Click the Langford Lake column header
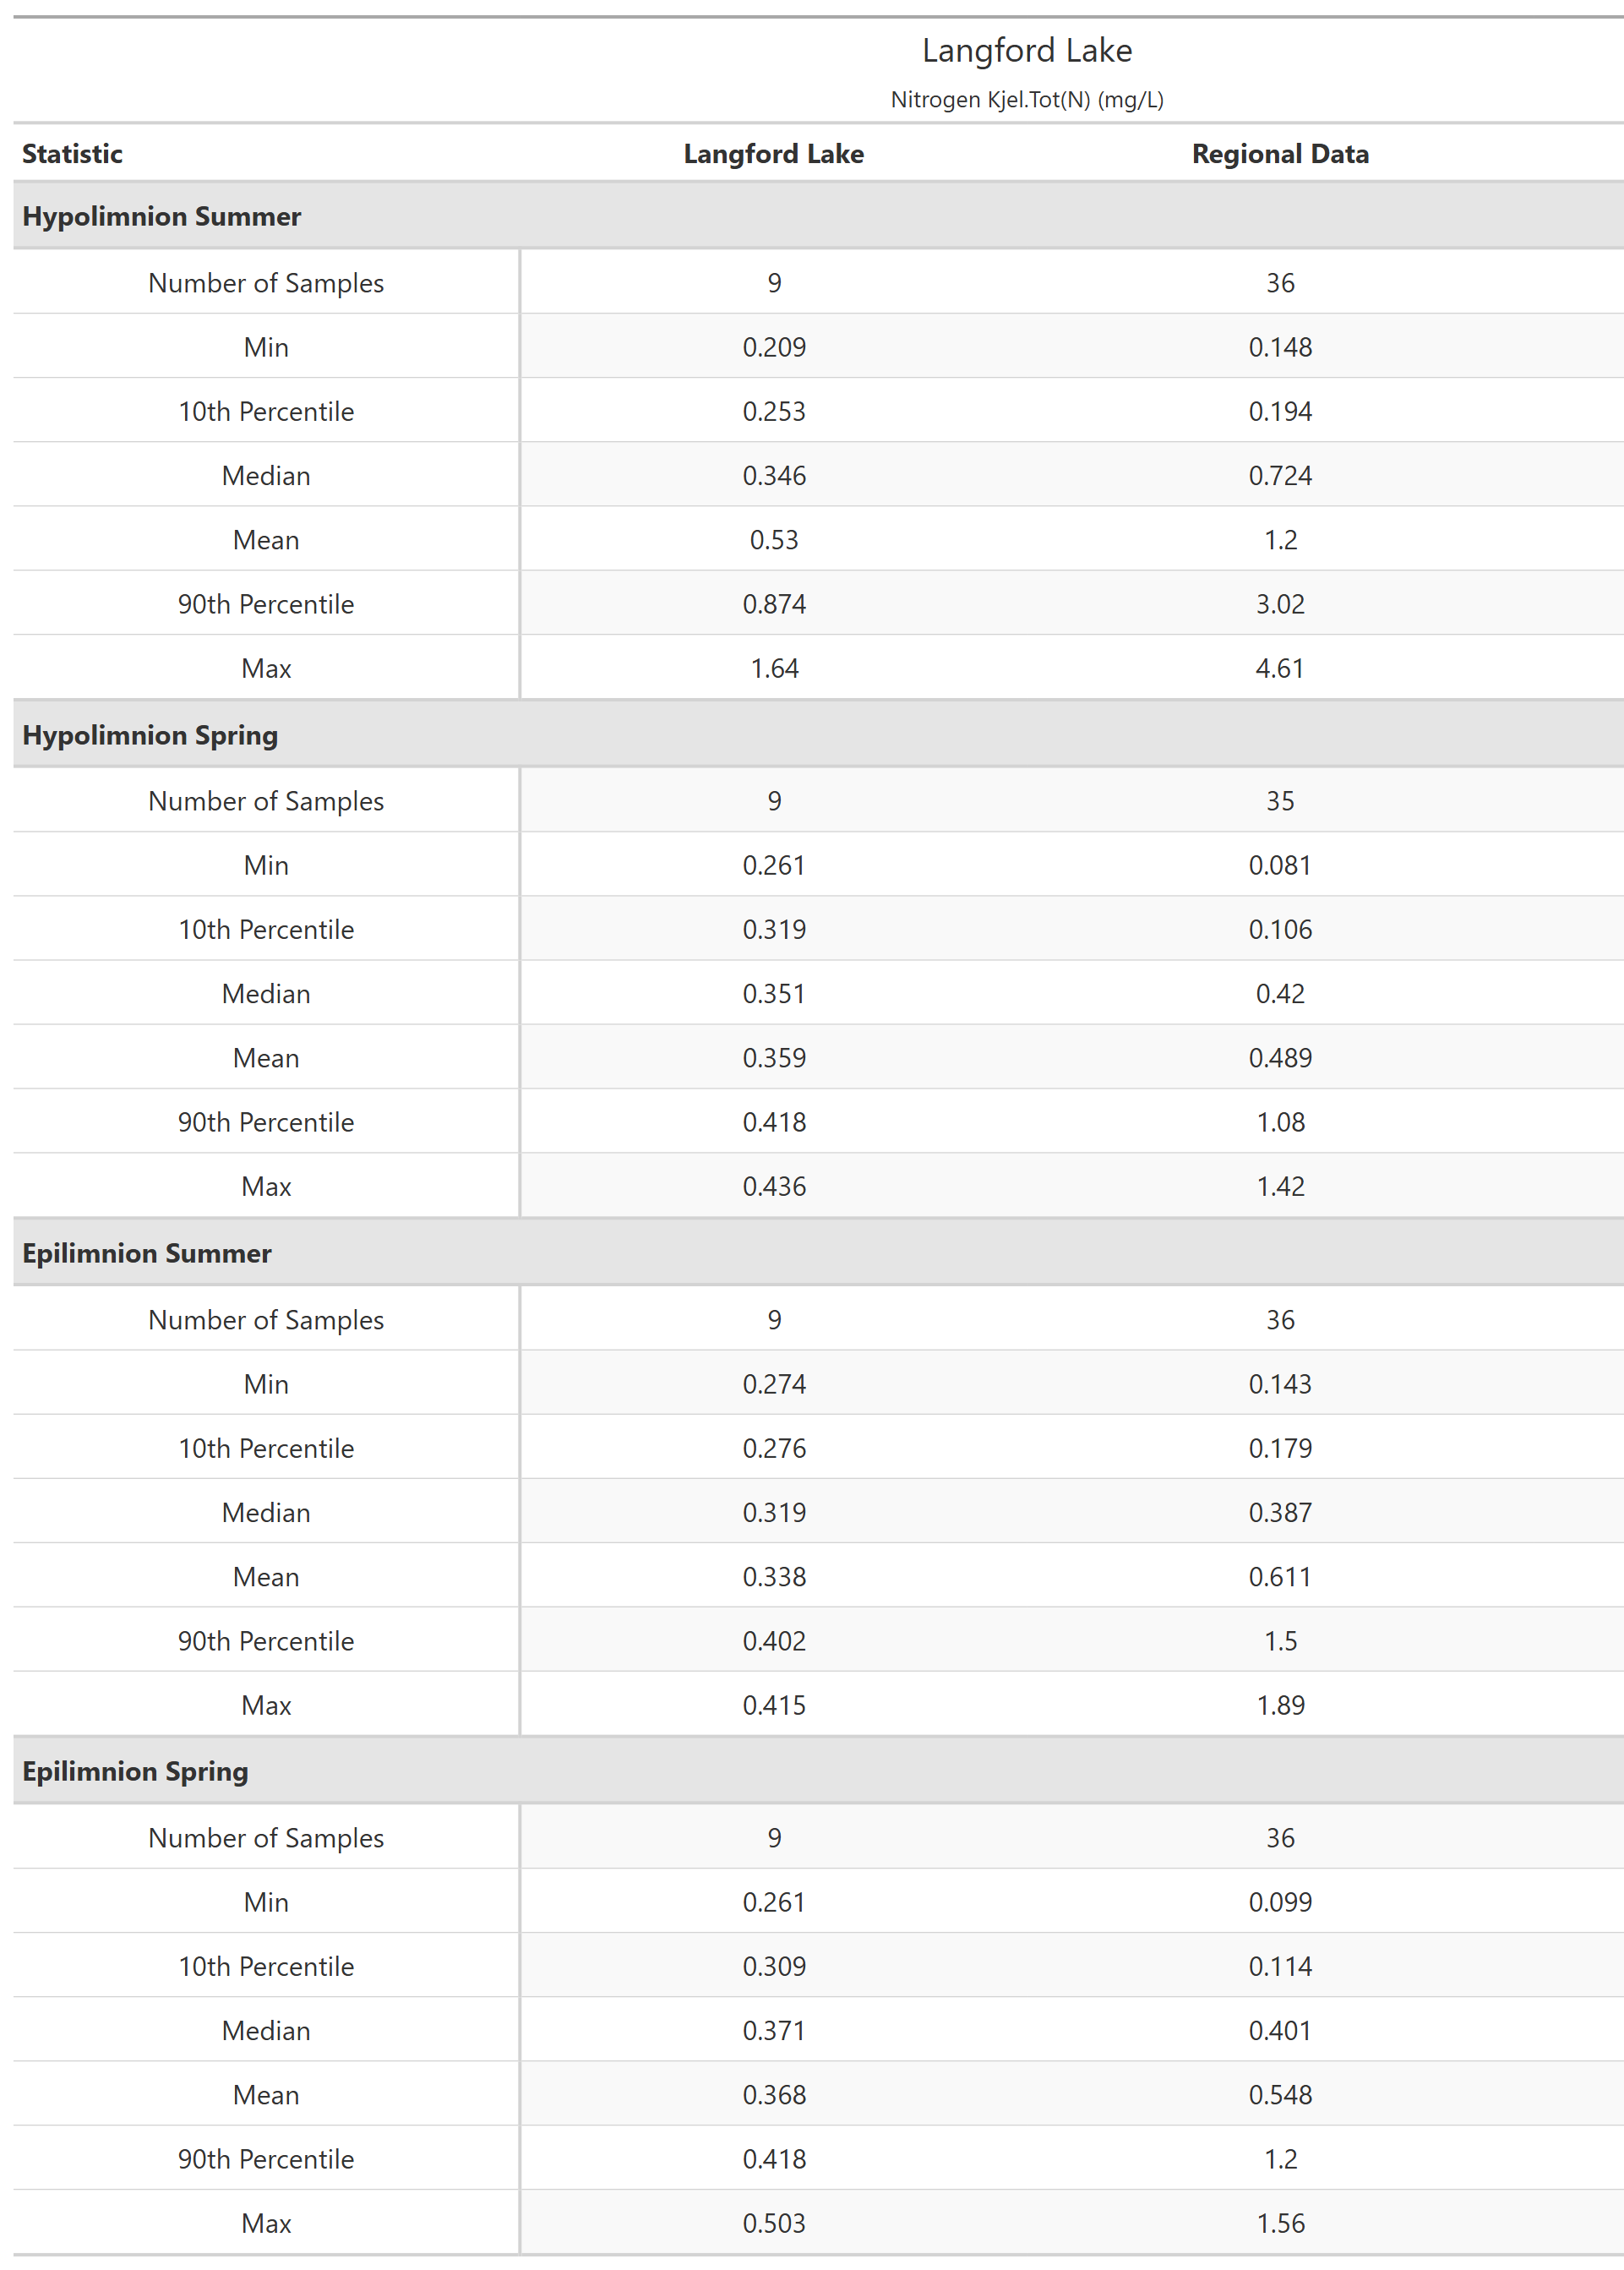The image size is (1624, 2270). pyautogui.click(x=773, y=154)
